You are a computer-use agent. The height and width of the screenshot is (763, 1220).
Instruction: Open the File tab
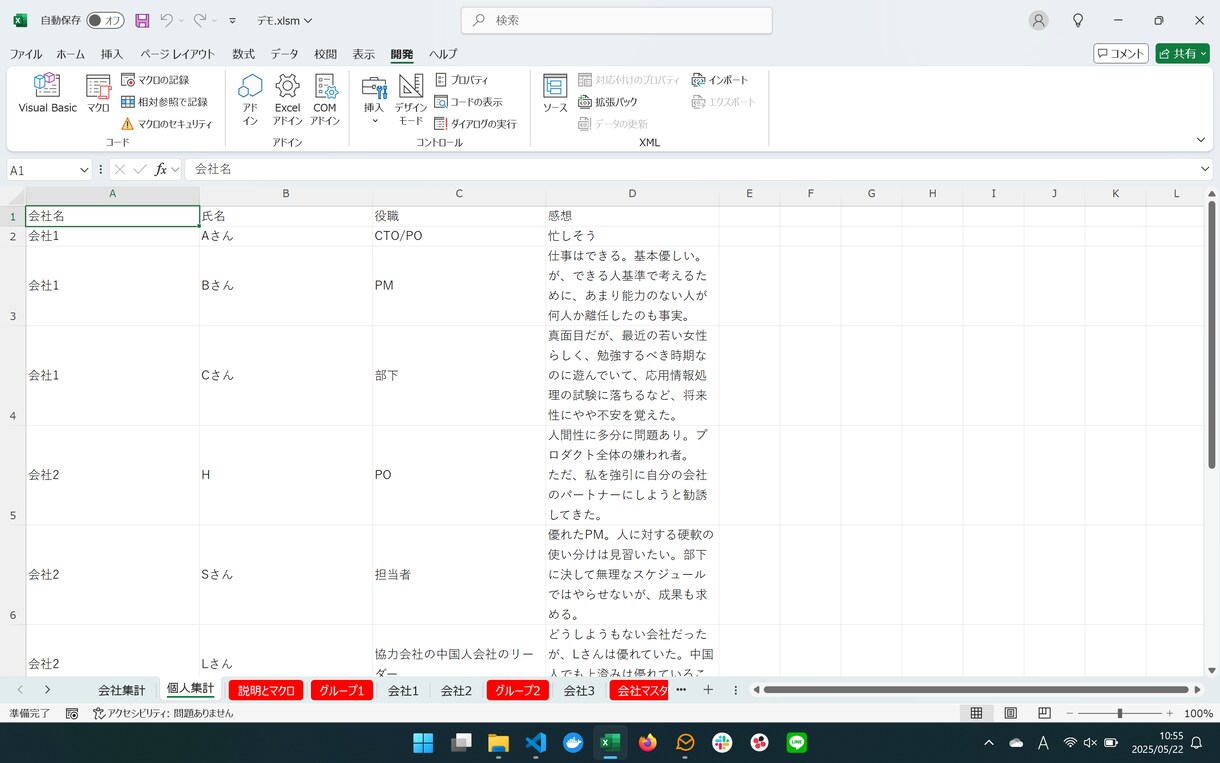(26, 54)
